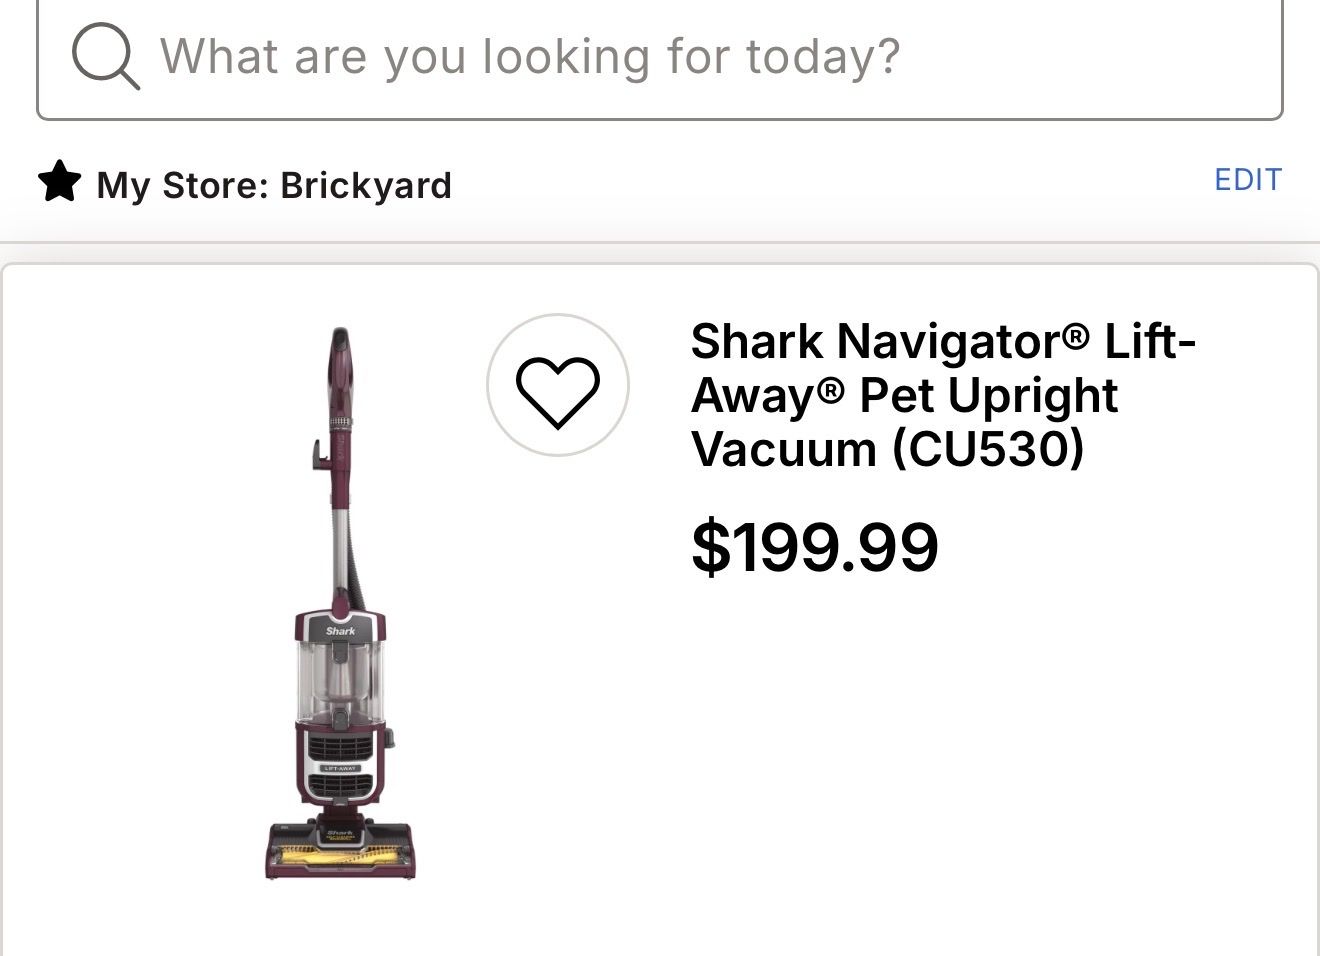Click the magnifying glass search icon
Viewport: 1320px width, 956px height.
click(x=105, y=57)
